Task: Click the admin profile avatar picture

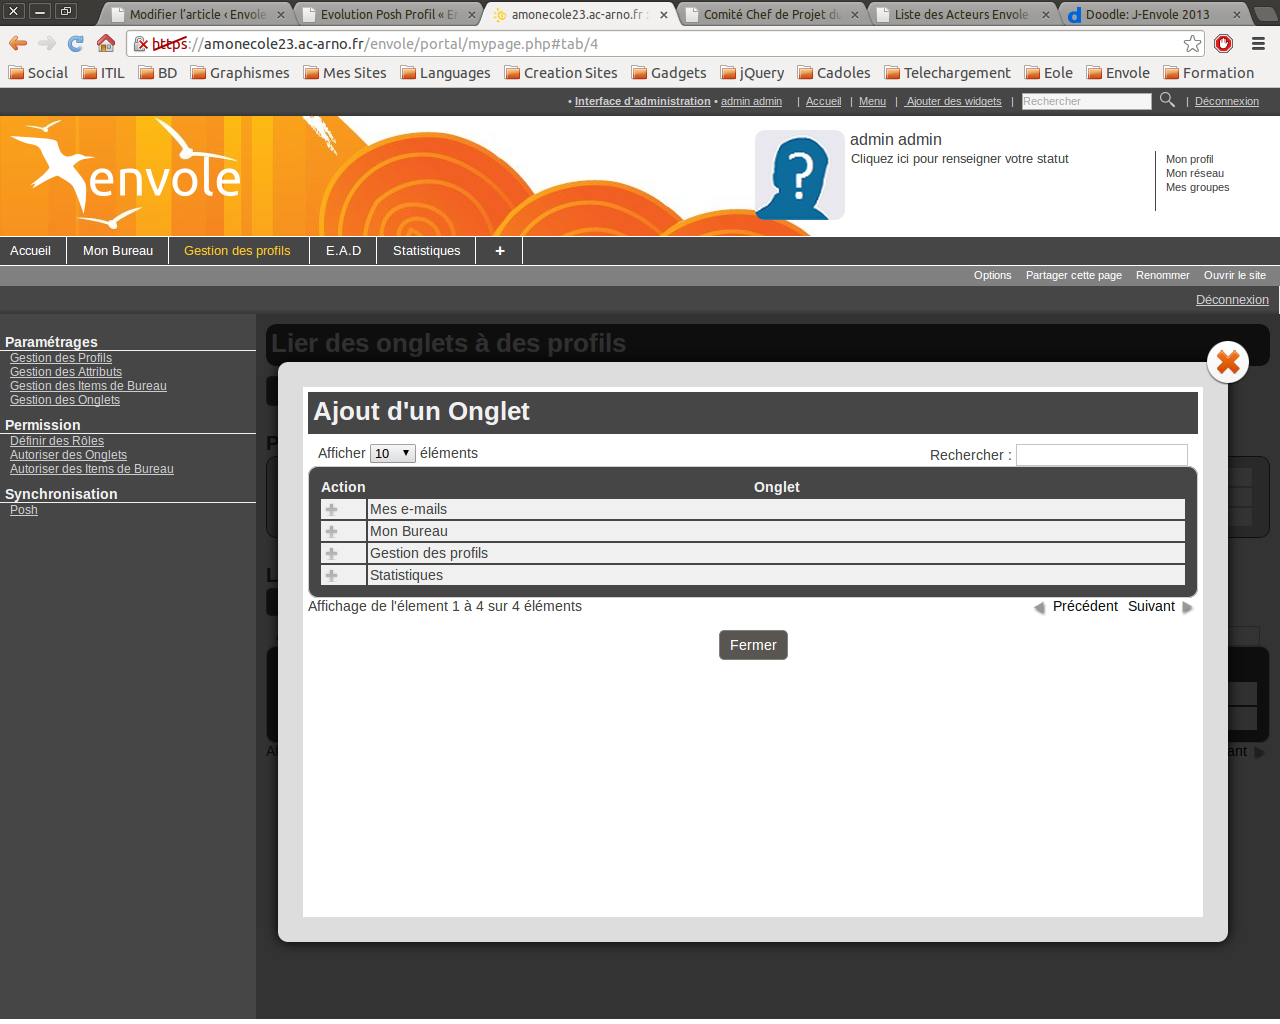Action: [x=799, y=175]
